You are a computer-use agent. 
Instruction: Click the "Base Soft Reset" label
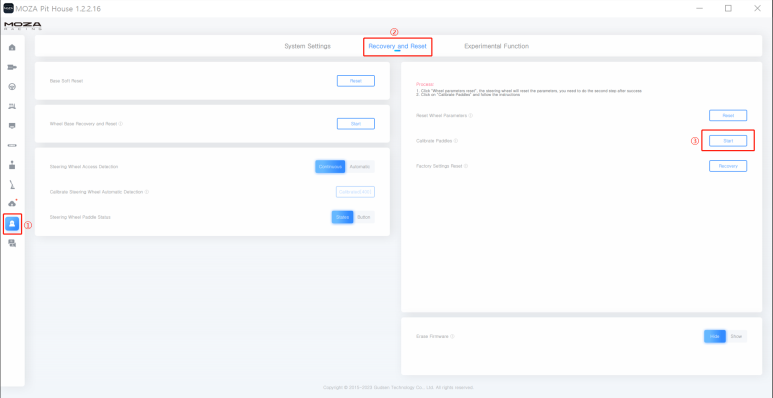(67, 81)
